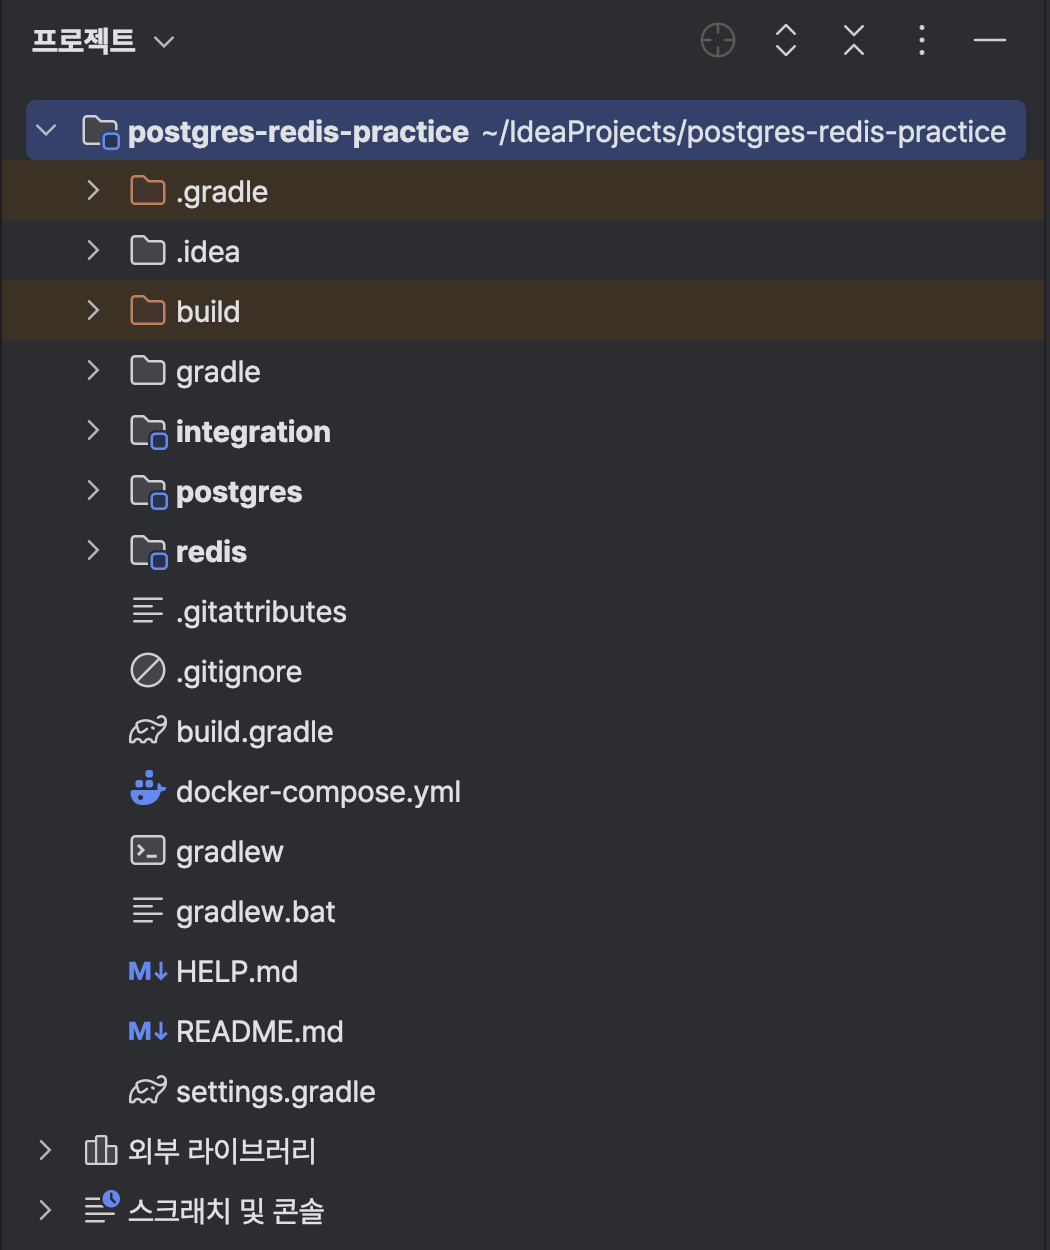The width and height of the screenshot is (1050, 1250).
Task: Expand the integration module folder
Action: coord(93,430)
